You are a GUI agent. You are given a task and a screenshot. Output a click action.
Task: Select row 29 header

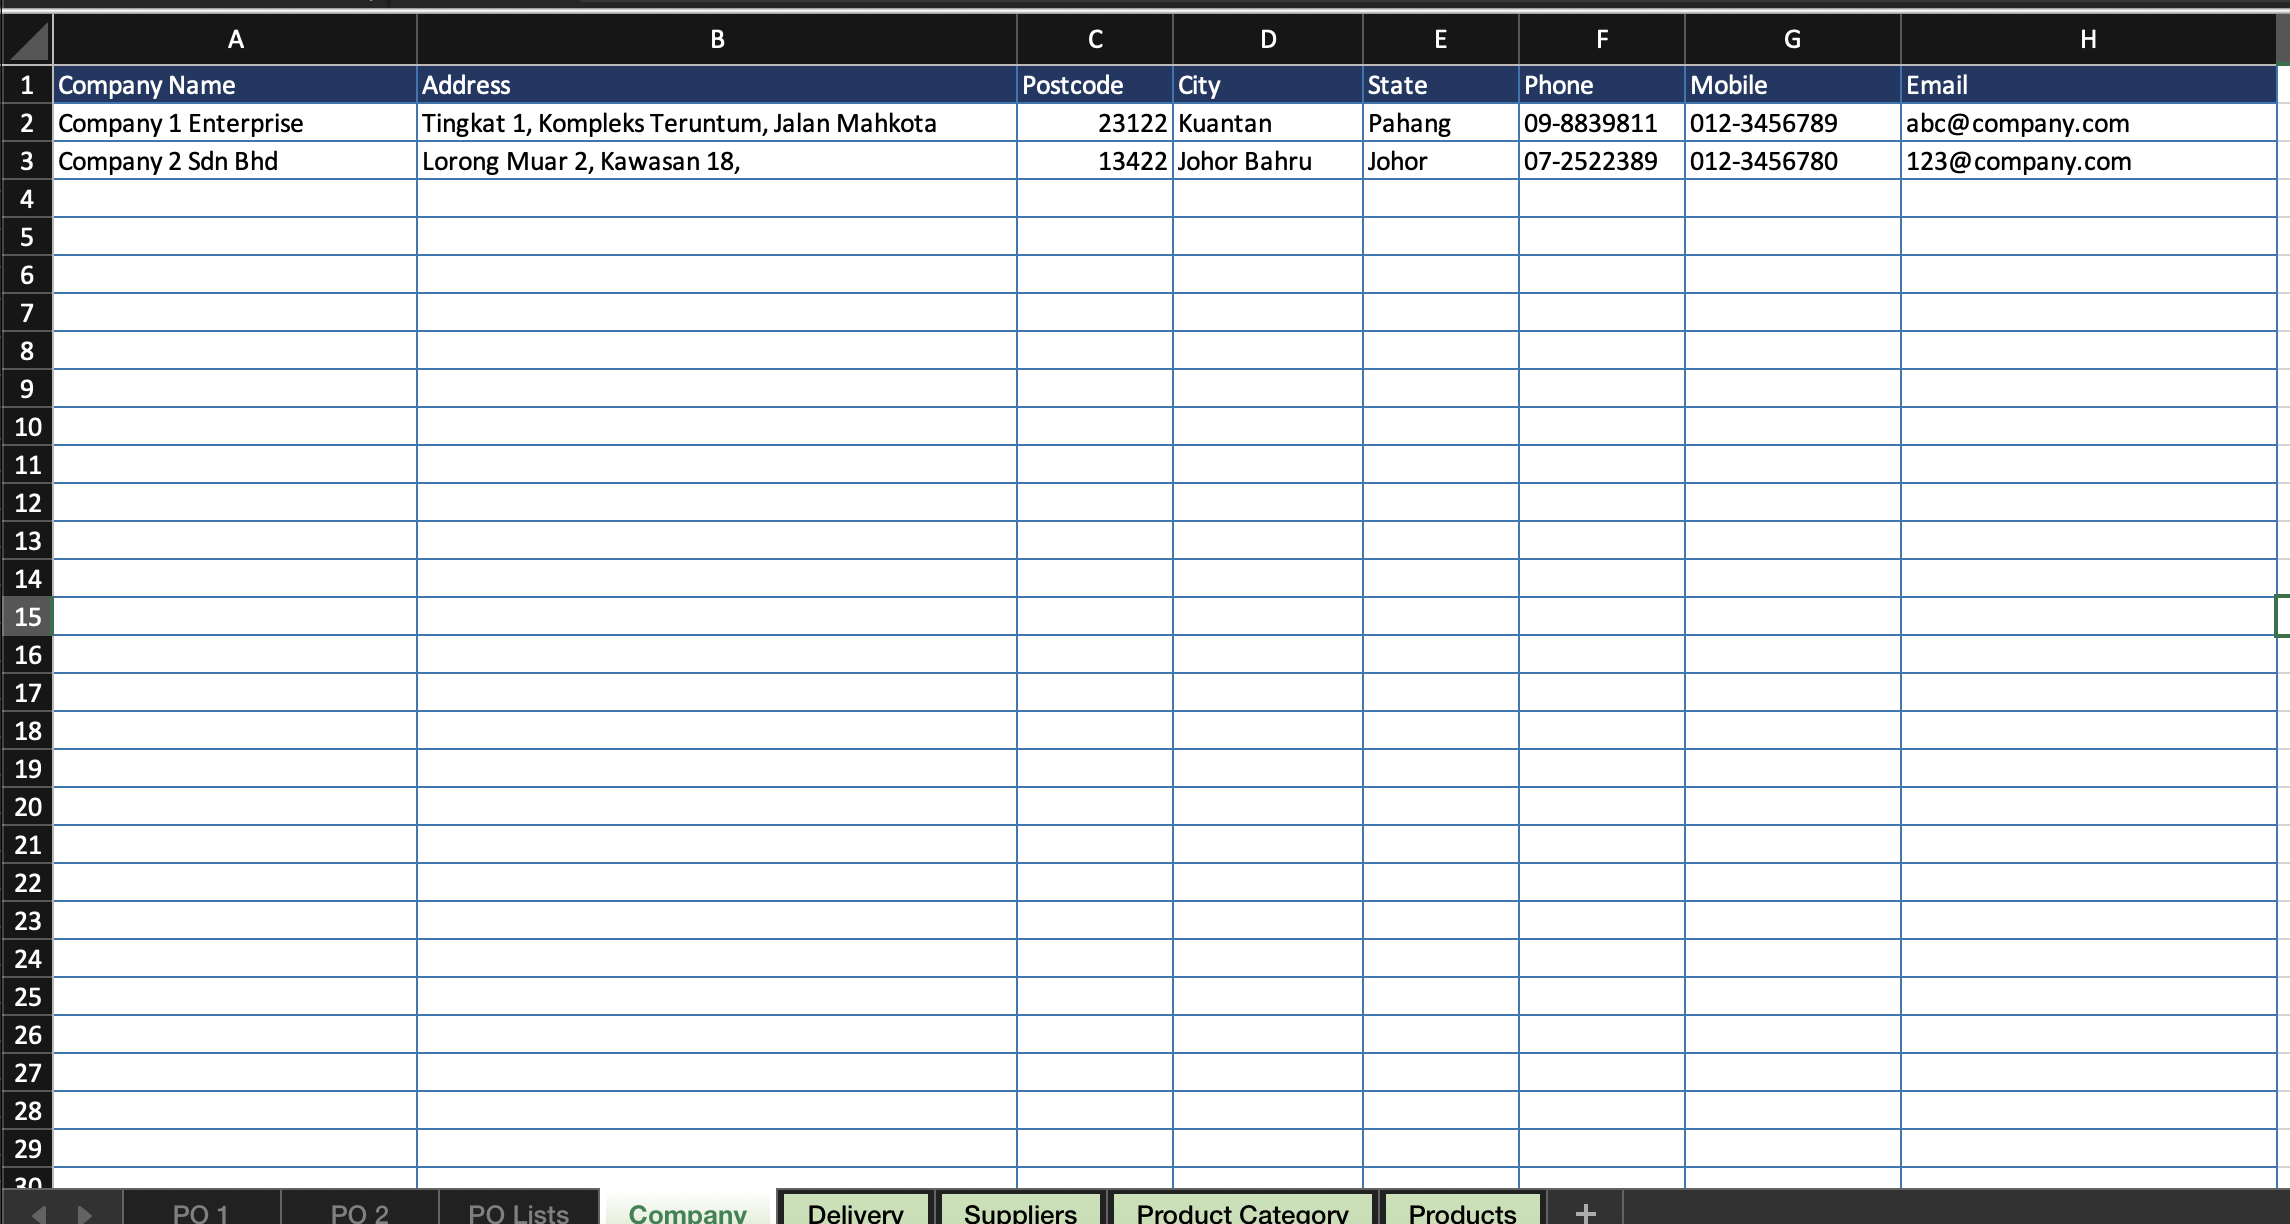[27, 1149]
